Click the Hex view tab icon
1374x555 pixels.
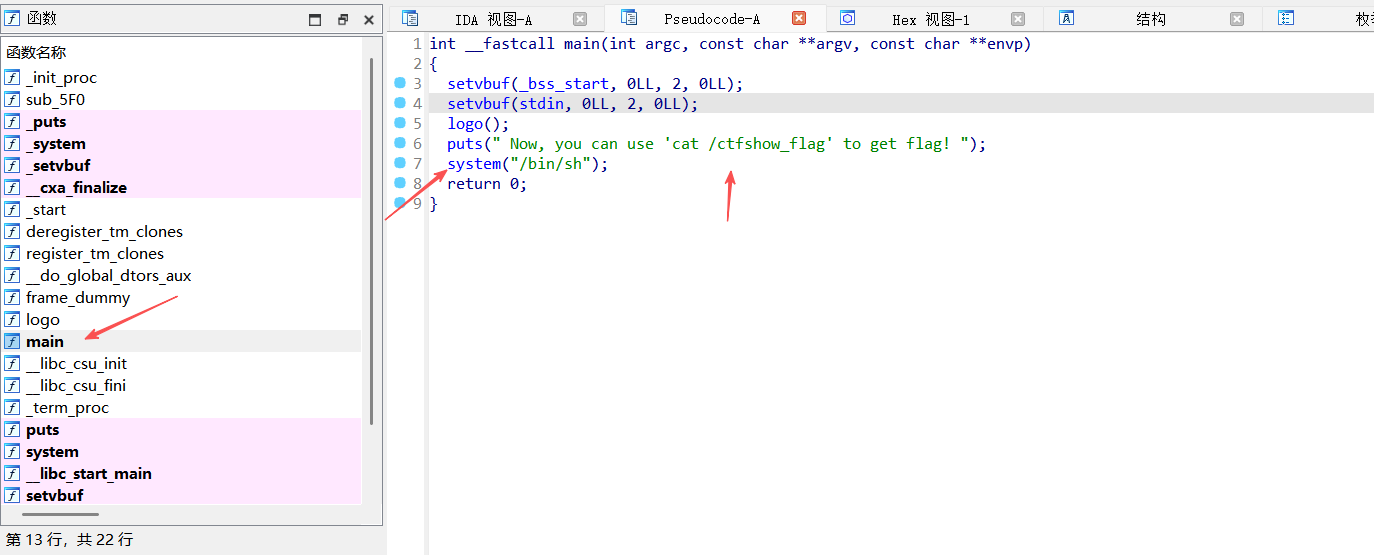coord(848,18)
